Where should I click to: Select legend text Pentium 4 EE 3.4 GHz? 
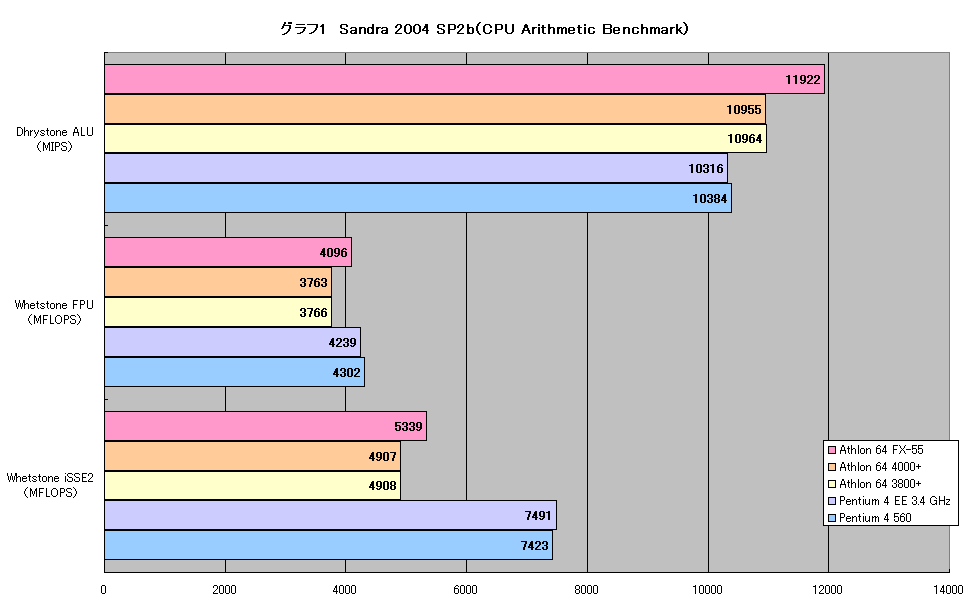pos(895,500)
